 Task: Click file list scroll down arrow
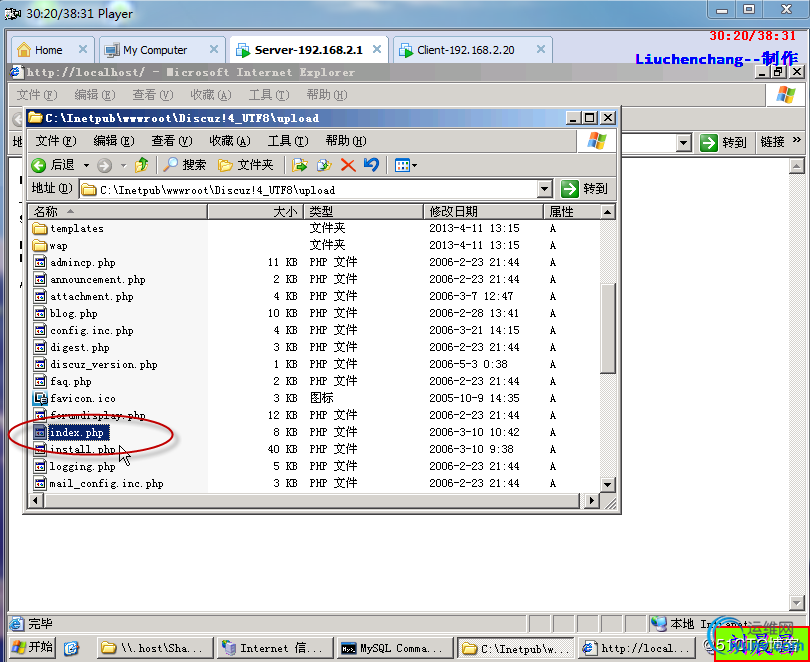point(608,485)
